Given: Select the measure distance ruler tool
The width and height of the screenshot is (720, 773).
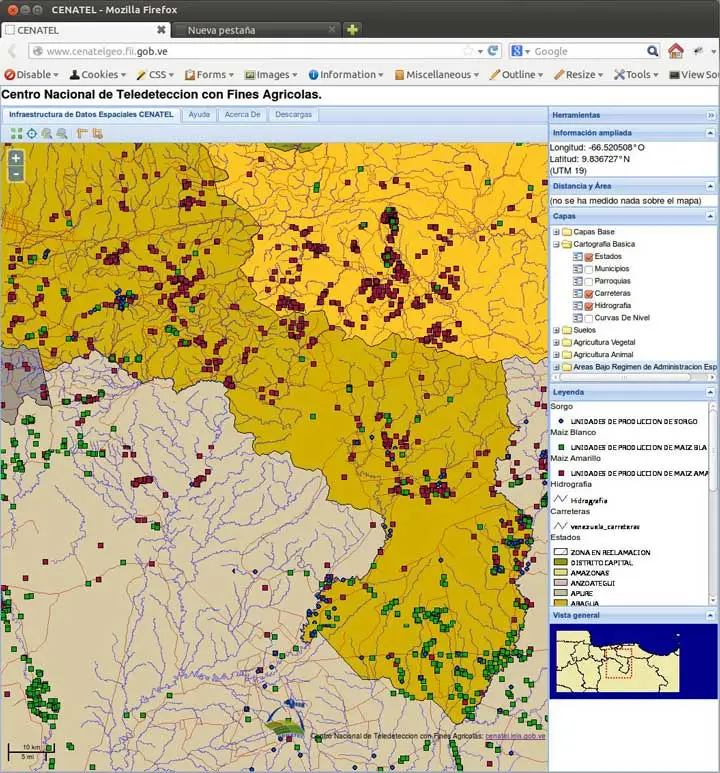Looking at the screenshot, I should pos(82,133).
